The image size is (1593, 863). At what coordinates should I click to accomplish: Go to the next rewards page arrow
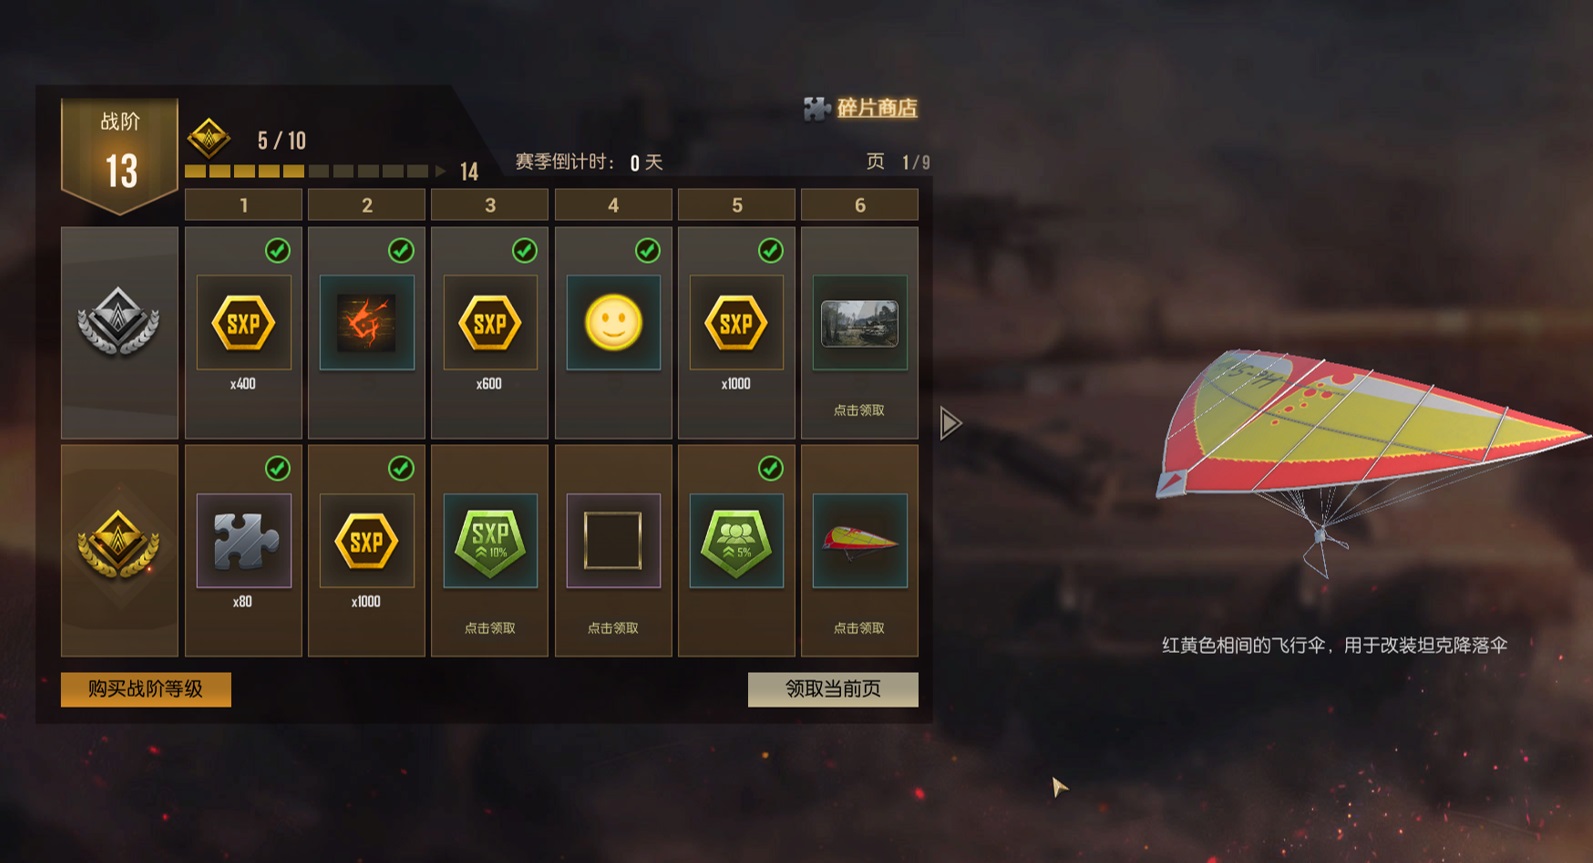(950, 423)
